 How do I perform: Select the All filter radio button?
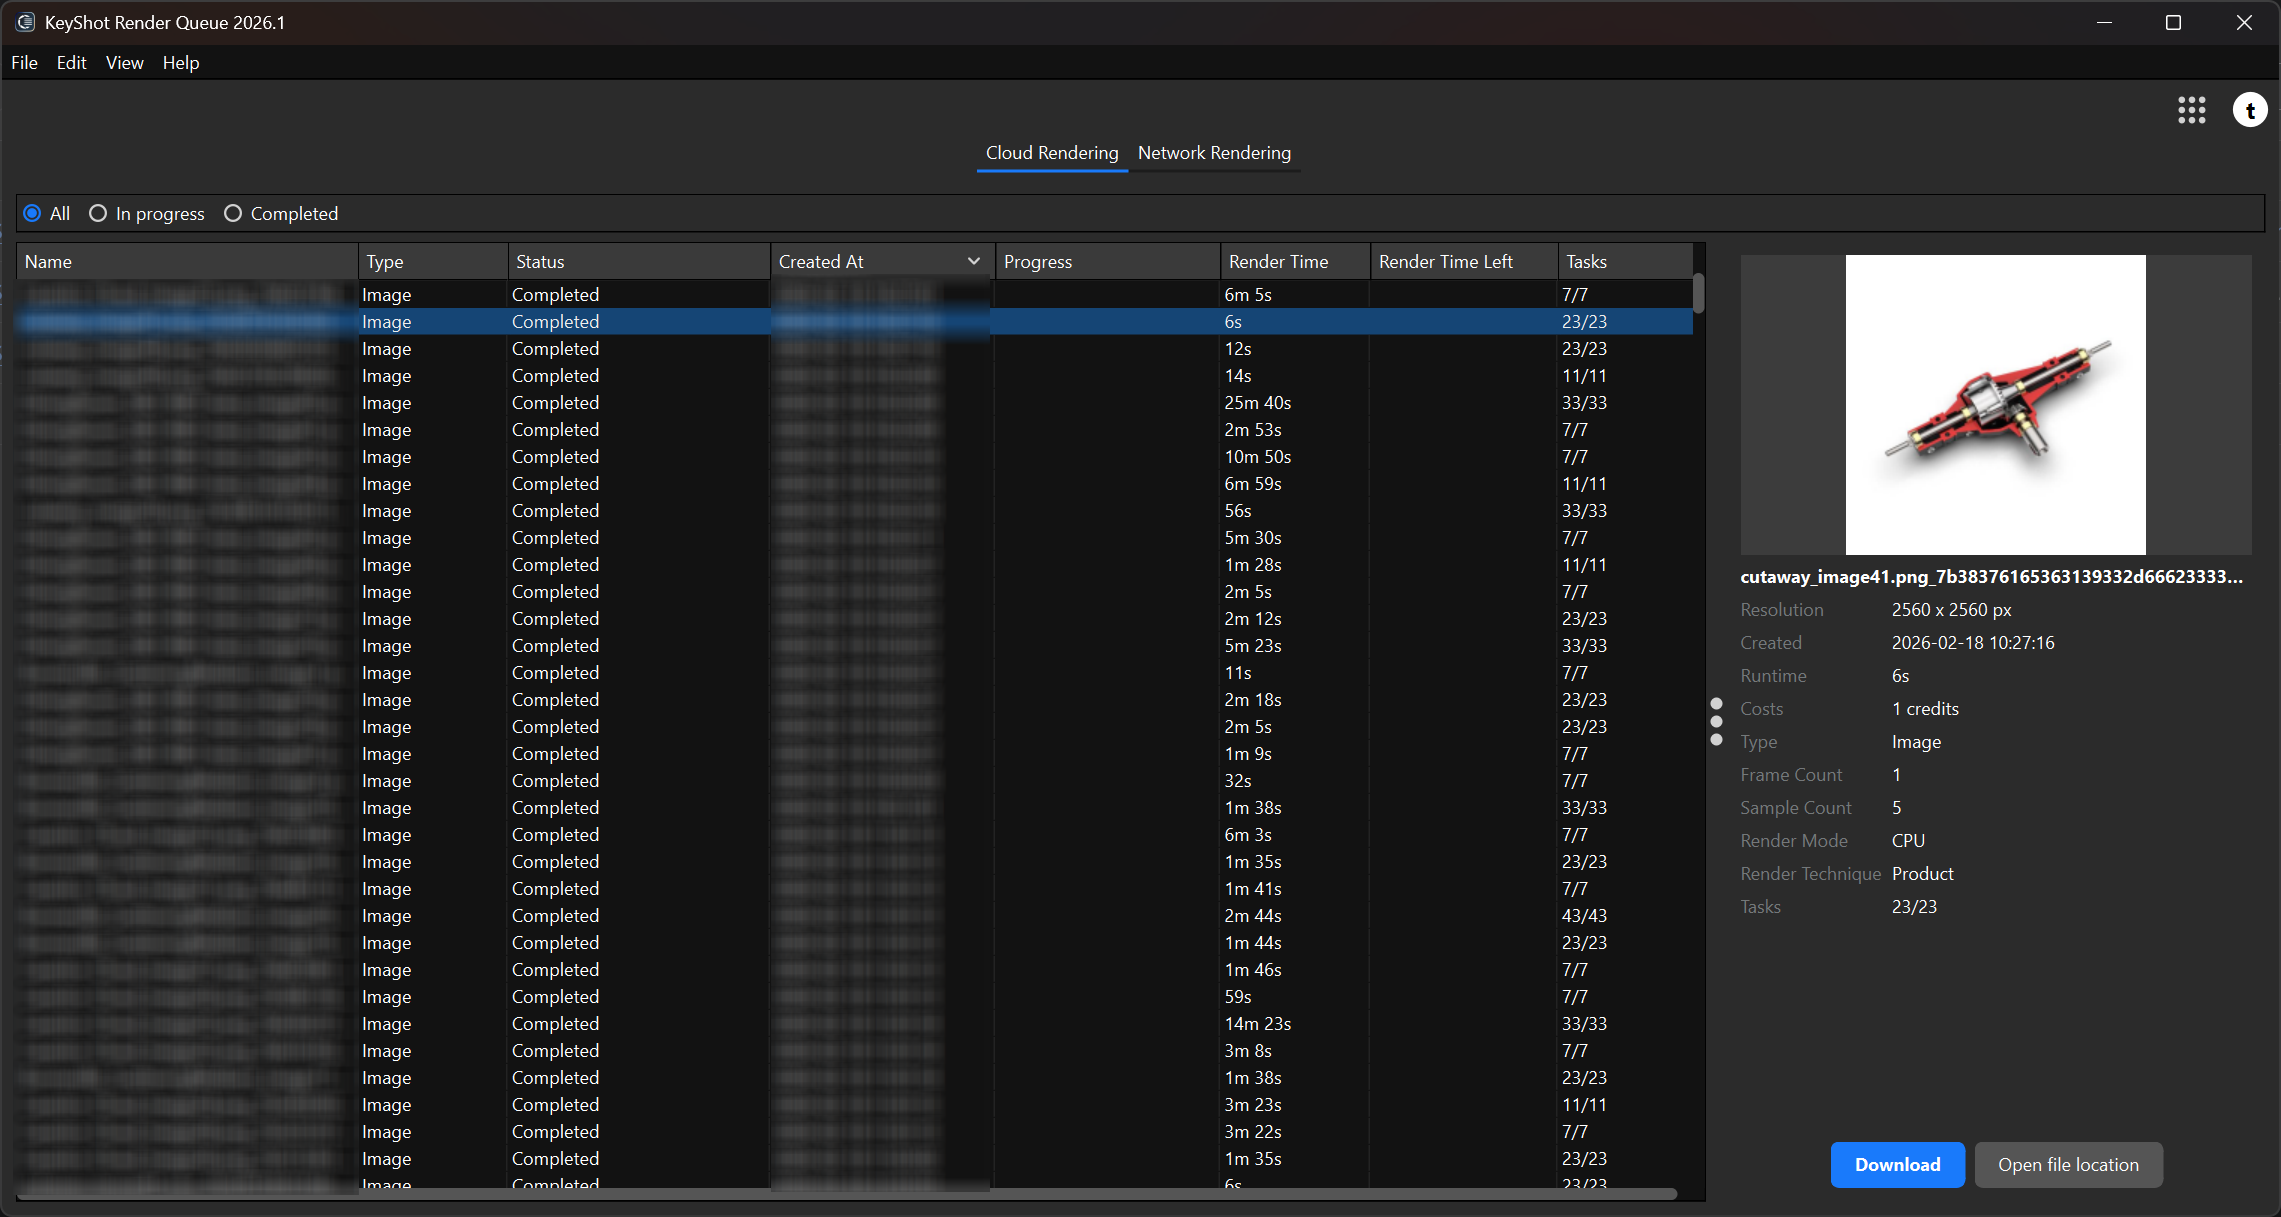33,214
